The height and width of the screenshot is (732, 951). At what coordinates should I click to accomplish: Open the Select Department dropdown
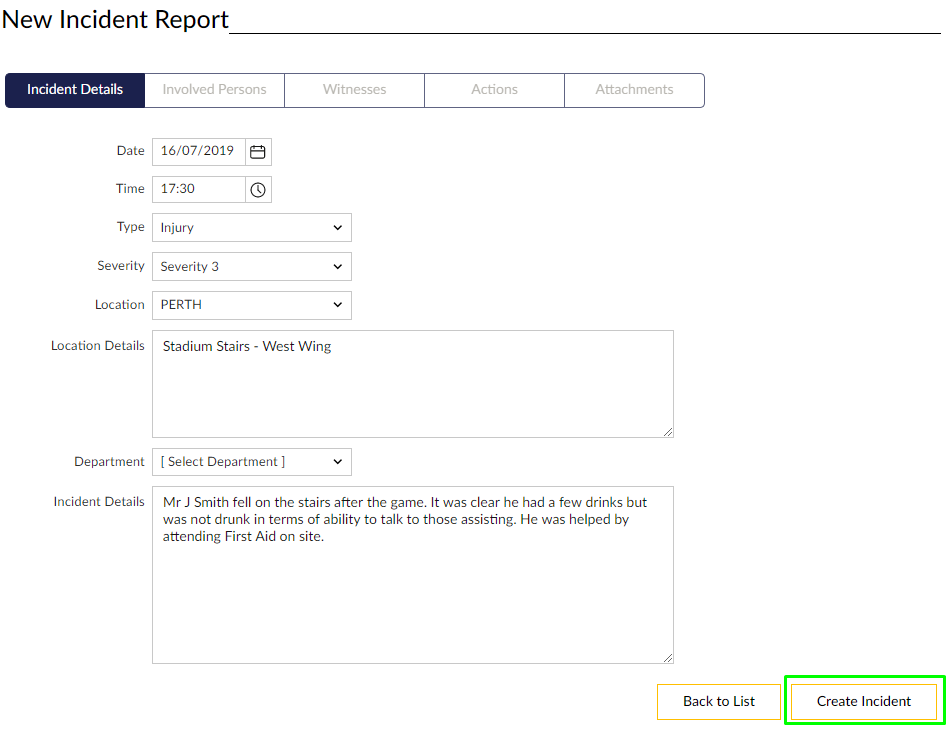tap(252, 462)
